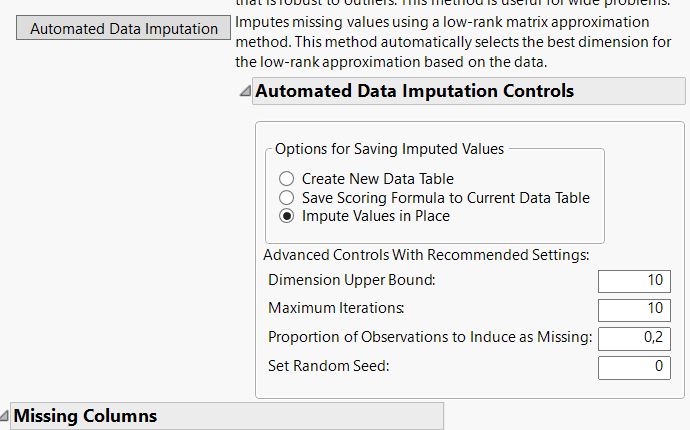
Task: Click the Automated Data Imputation button
Action: (123, 29)
